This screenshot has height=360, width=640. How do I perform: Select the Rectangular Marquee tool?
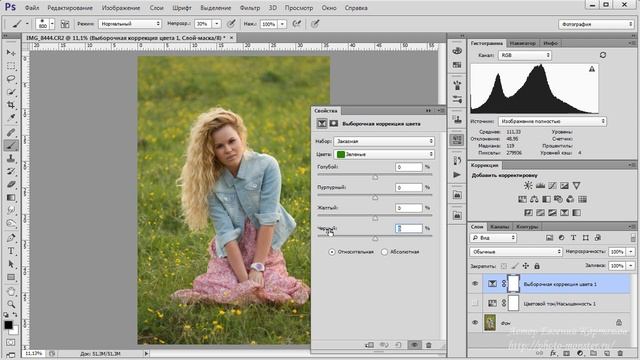coord(11,66)
